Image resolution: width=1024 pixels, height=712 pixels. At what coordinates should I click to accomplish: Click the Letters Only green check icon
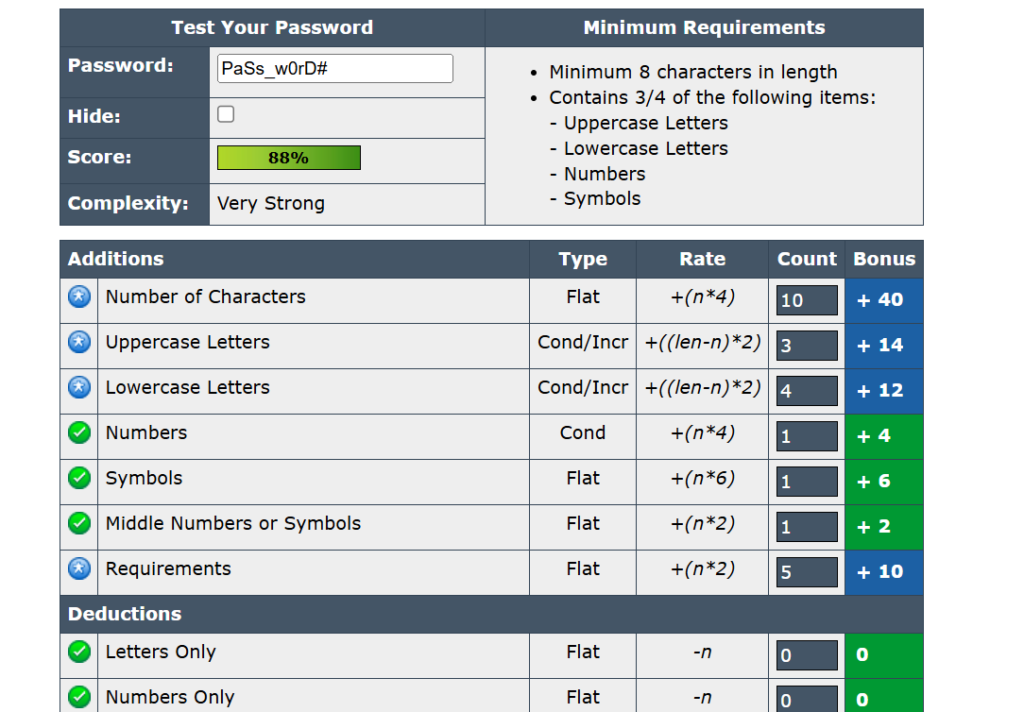79,652
